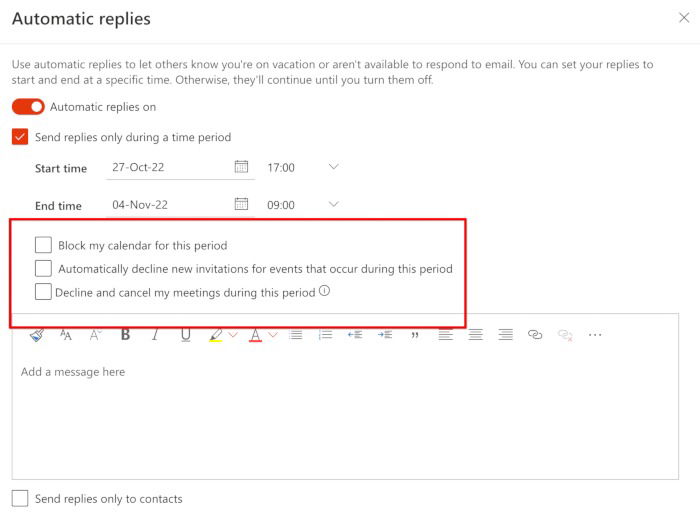This screenshot has width=700, height=524.
Task: Check Send replies only to contacts
Action: pos(20,498)
